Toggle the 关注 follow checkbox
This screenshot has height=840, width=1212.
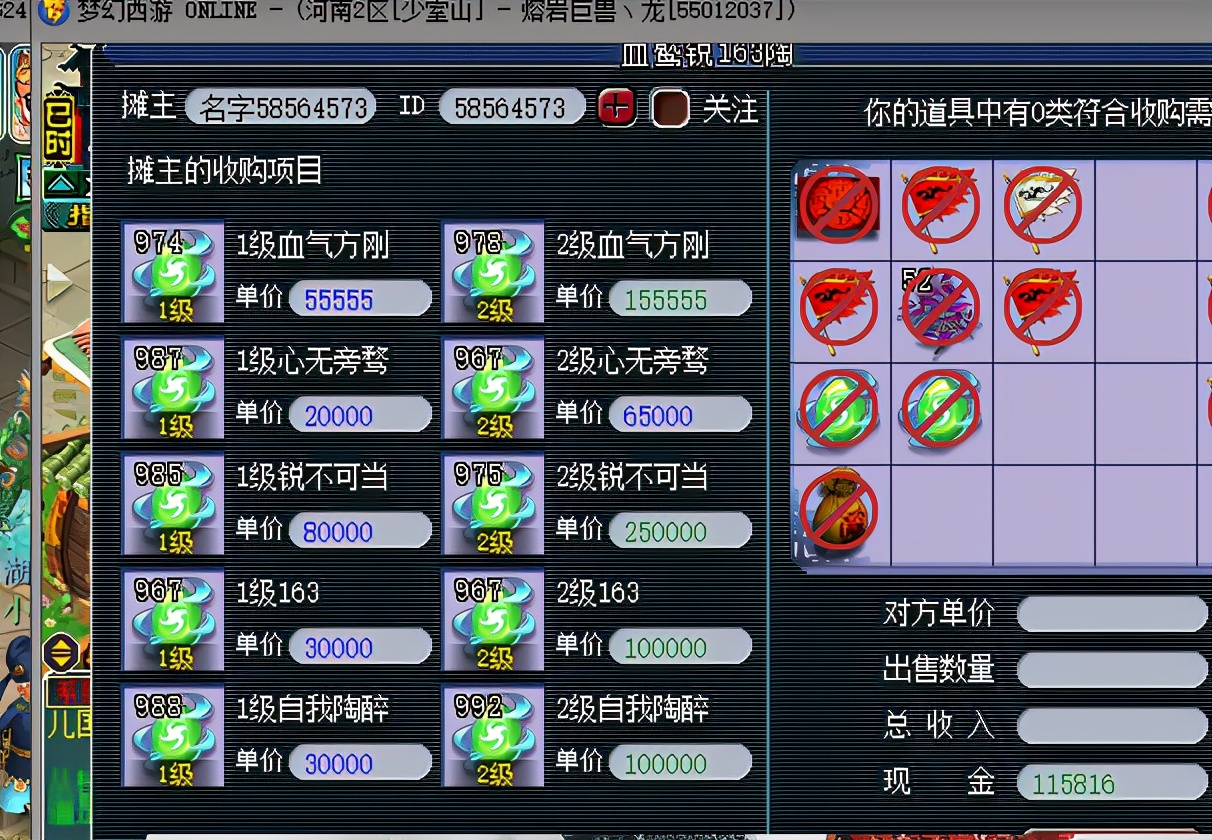[x=670, y=107]
